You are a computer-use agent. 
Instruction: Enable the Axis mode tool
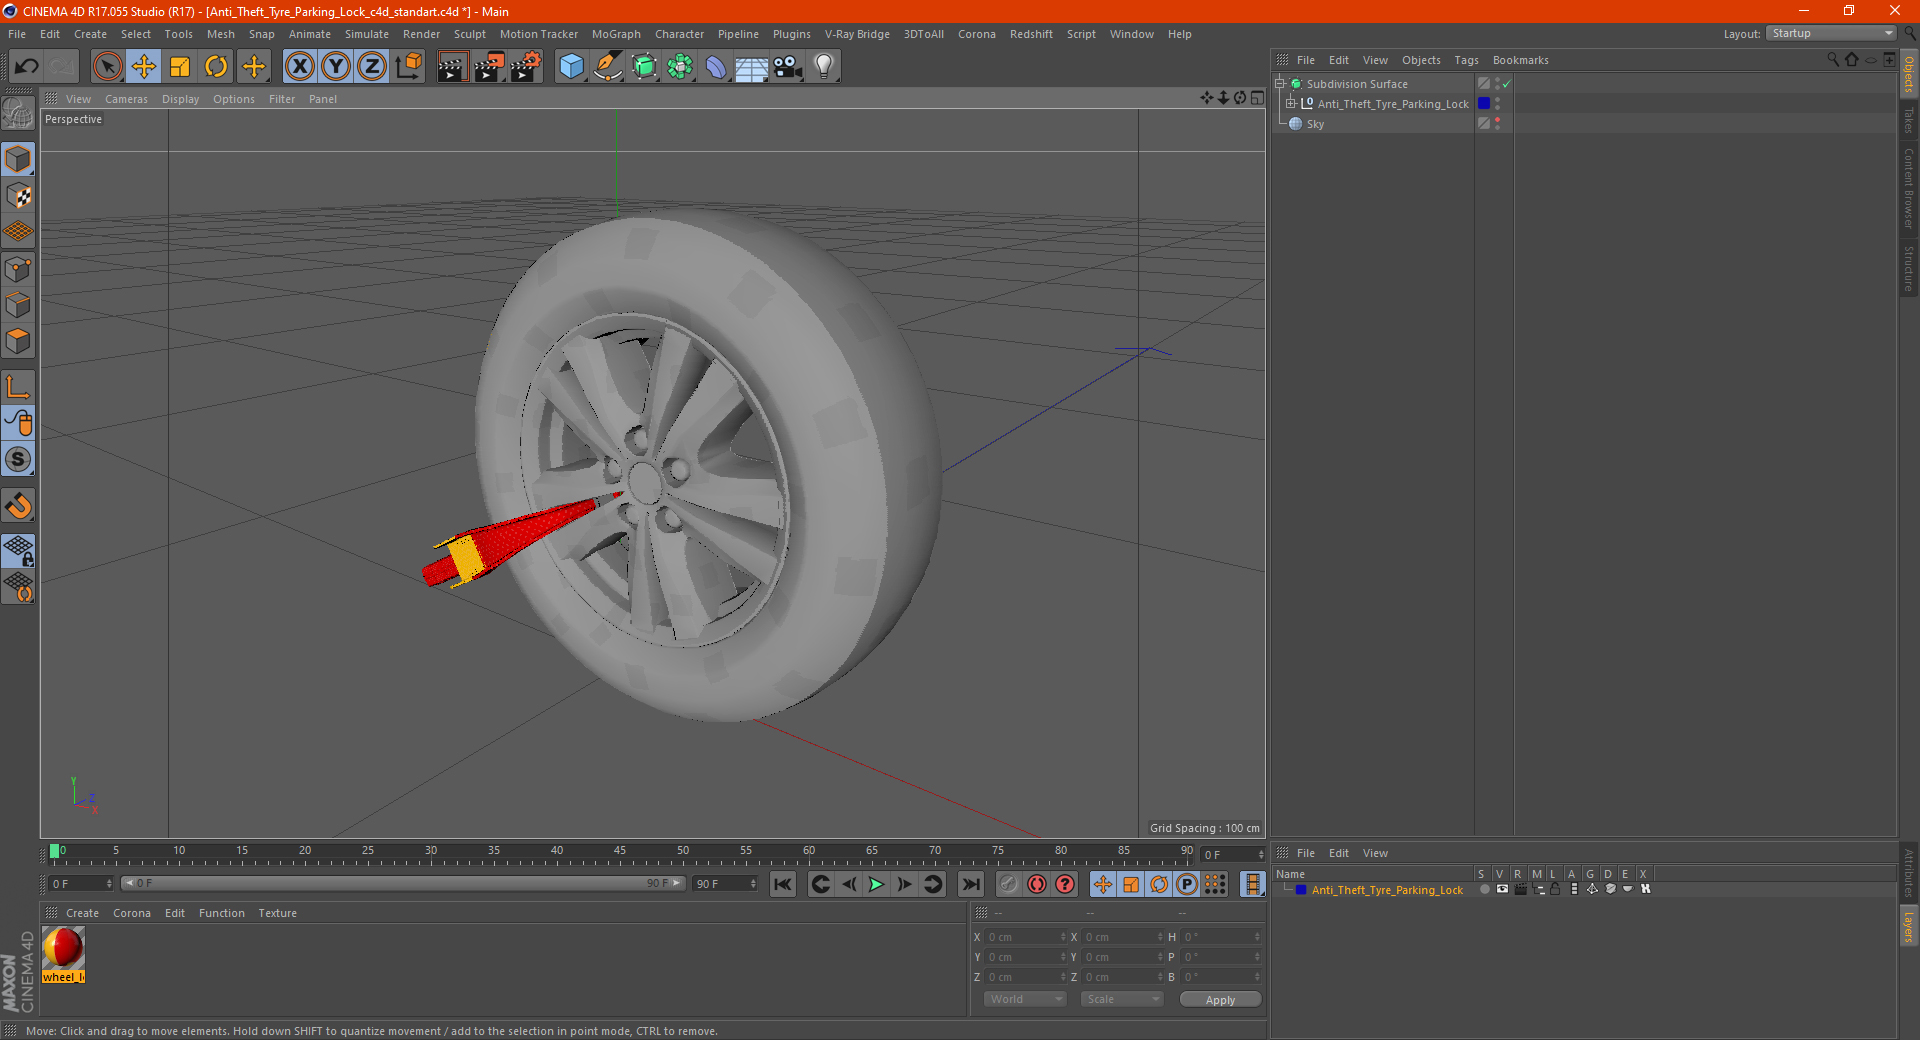coord(18,387)
